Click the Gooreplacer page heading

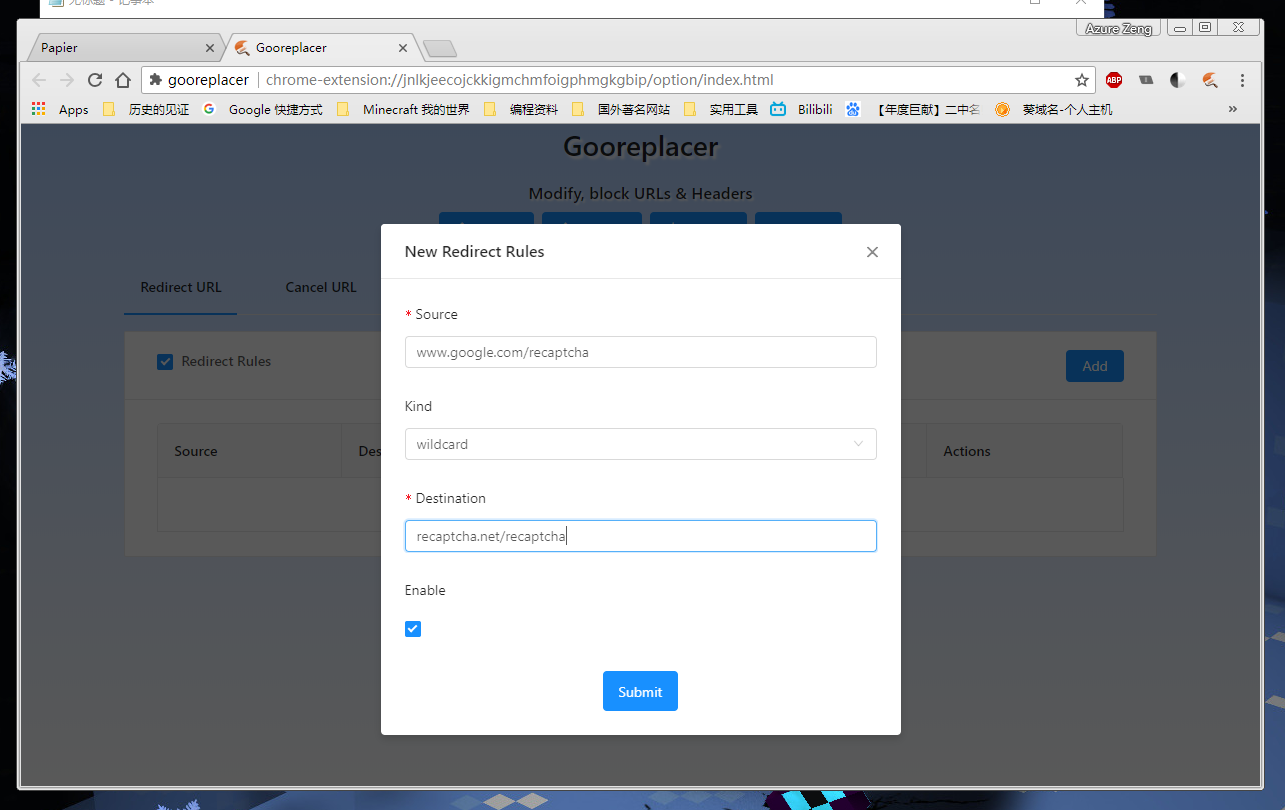pyautogui.click(x=641, y=147)
